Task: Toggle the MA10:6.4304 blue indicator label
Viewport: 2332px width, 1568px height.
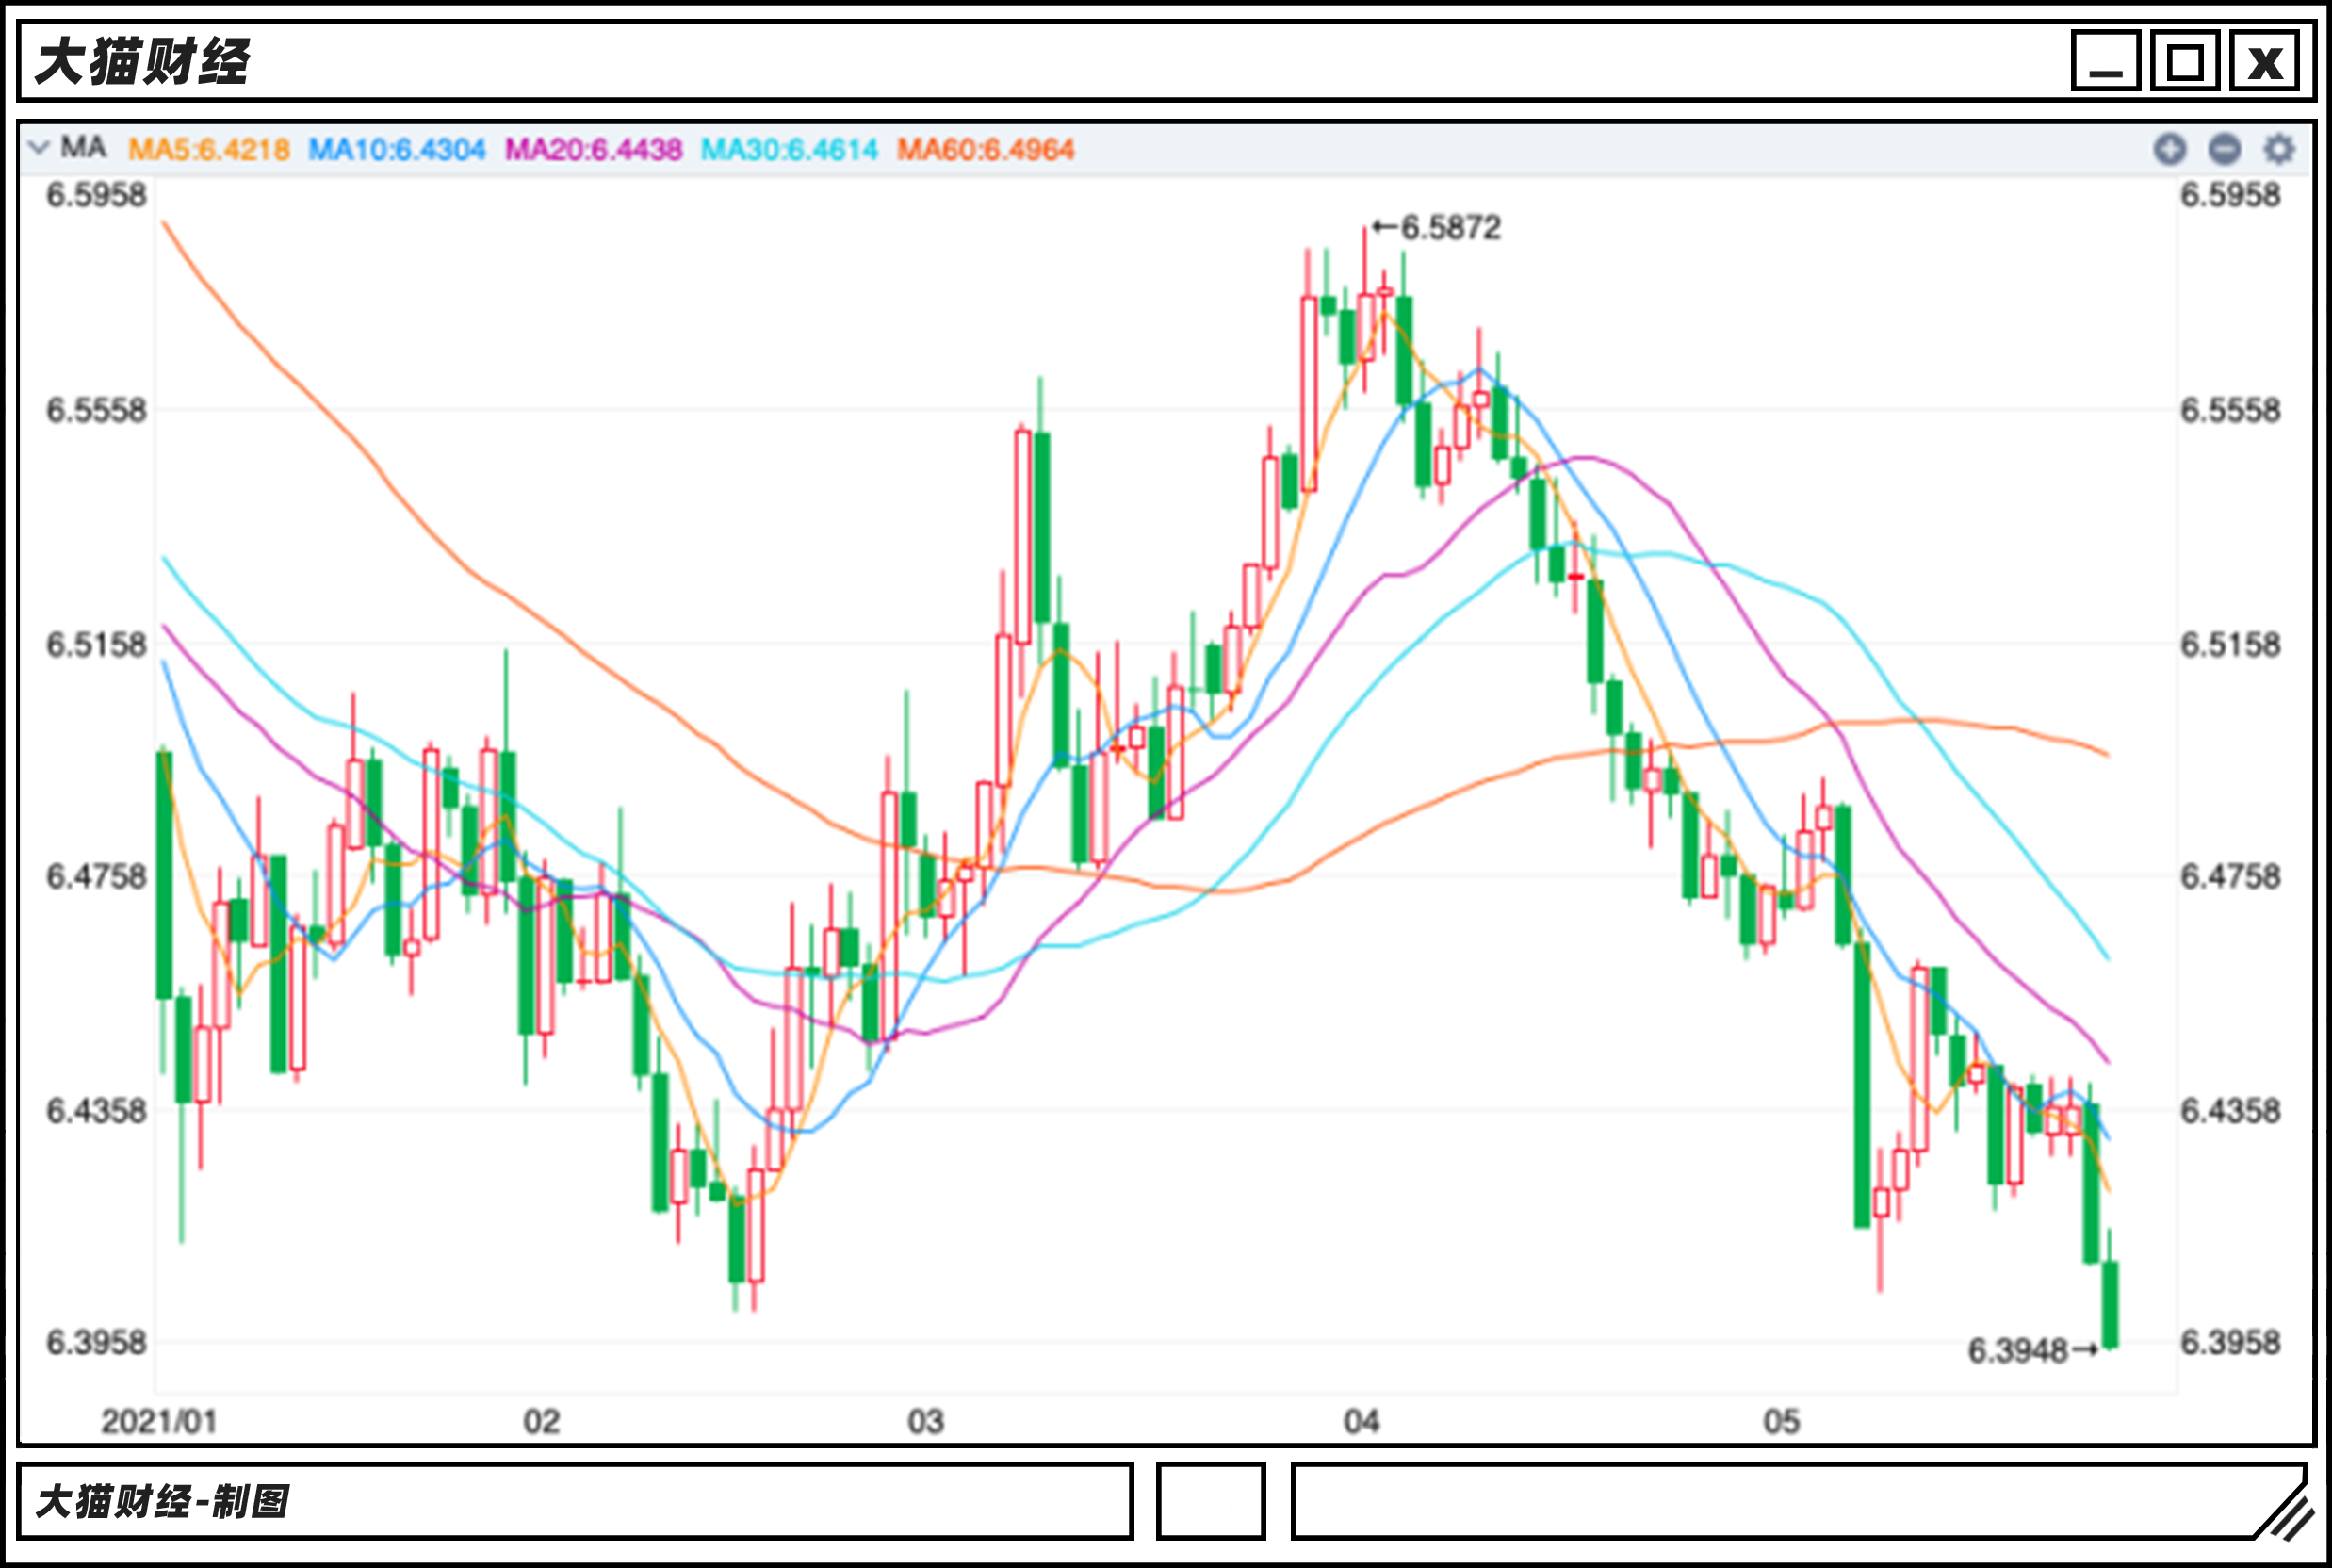Action: pos(396,150)
